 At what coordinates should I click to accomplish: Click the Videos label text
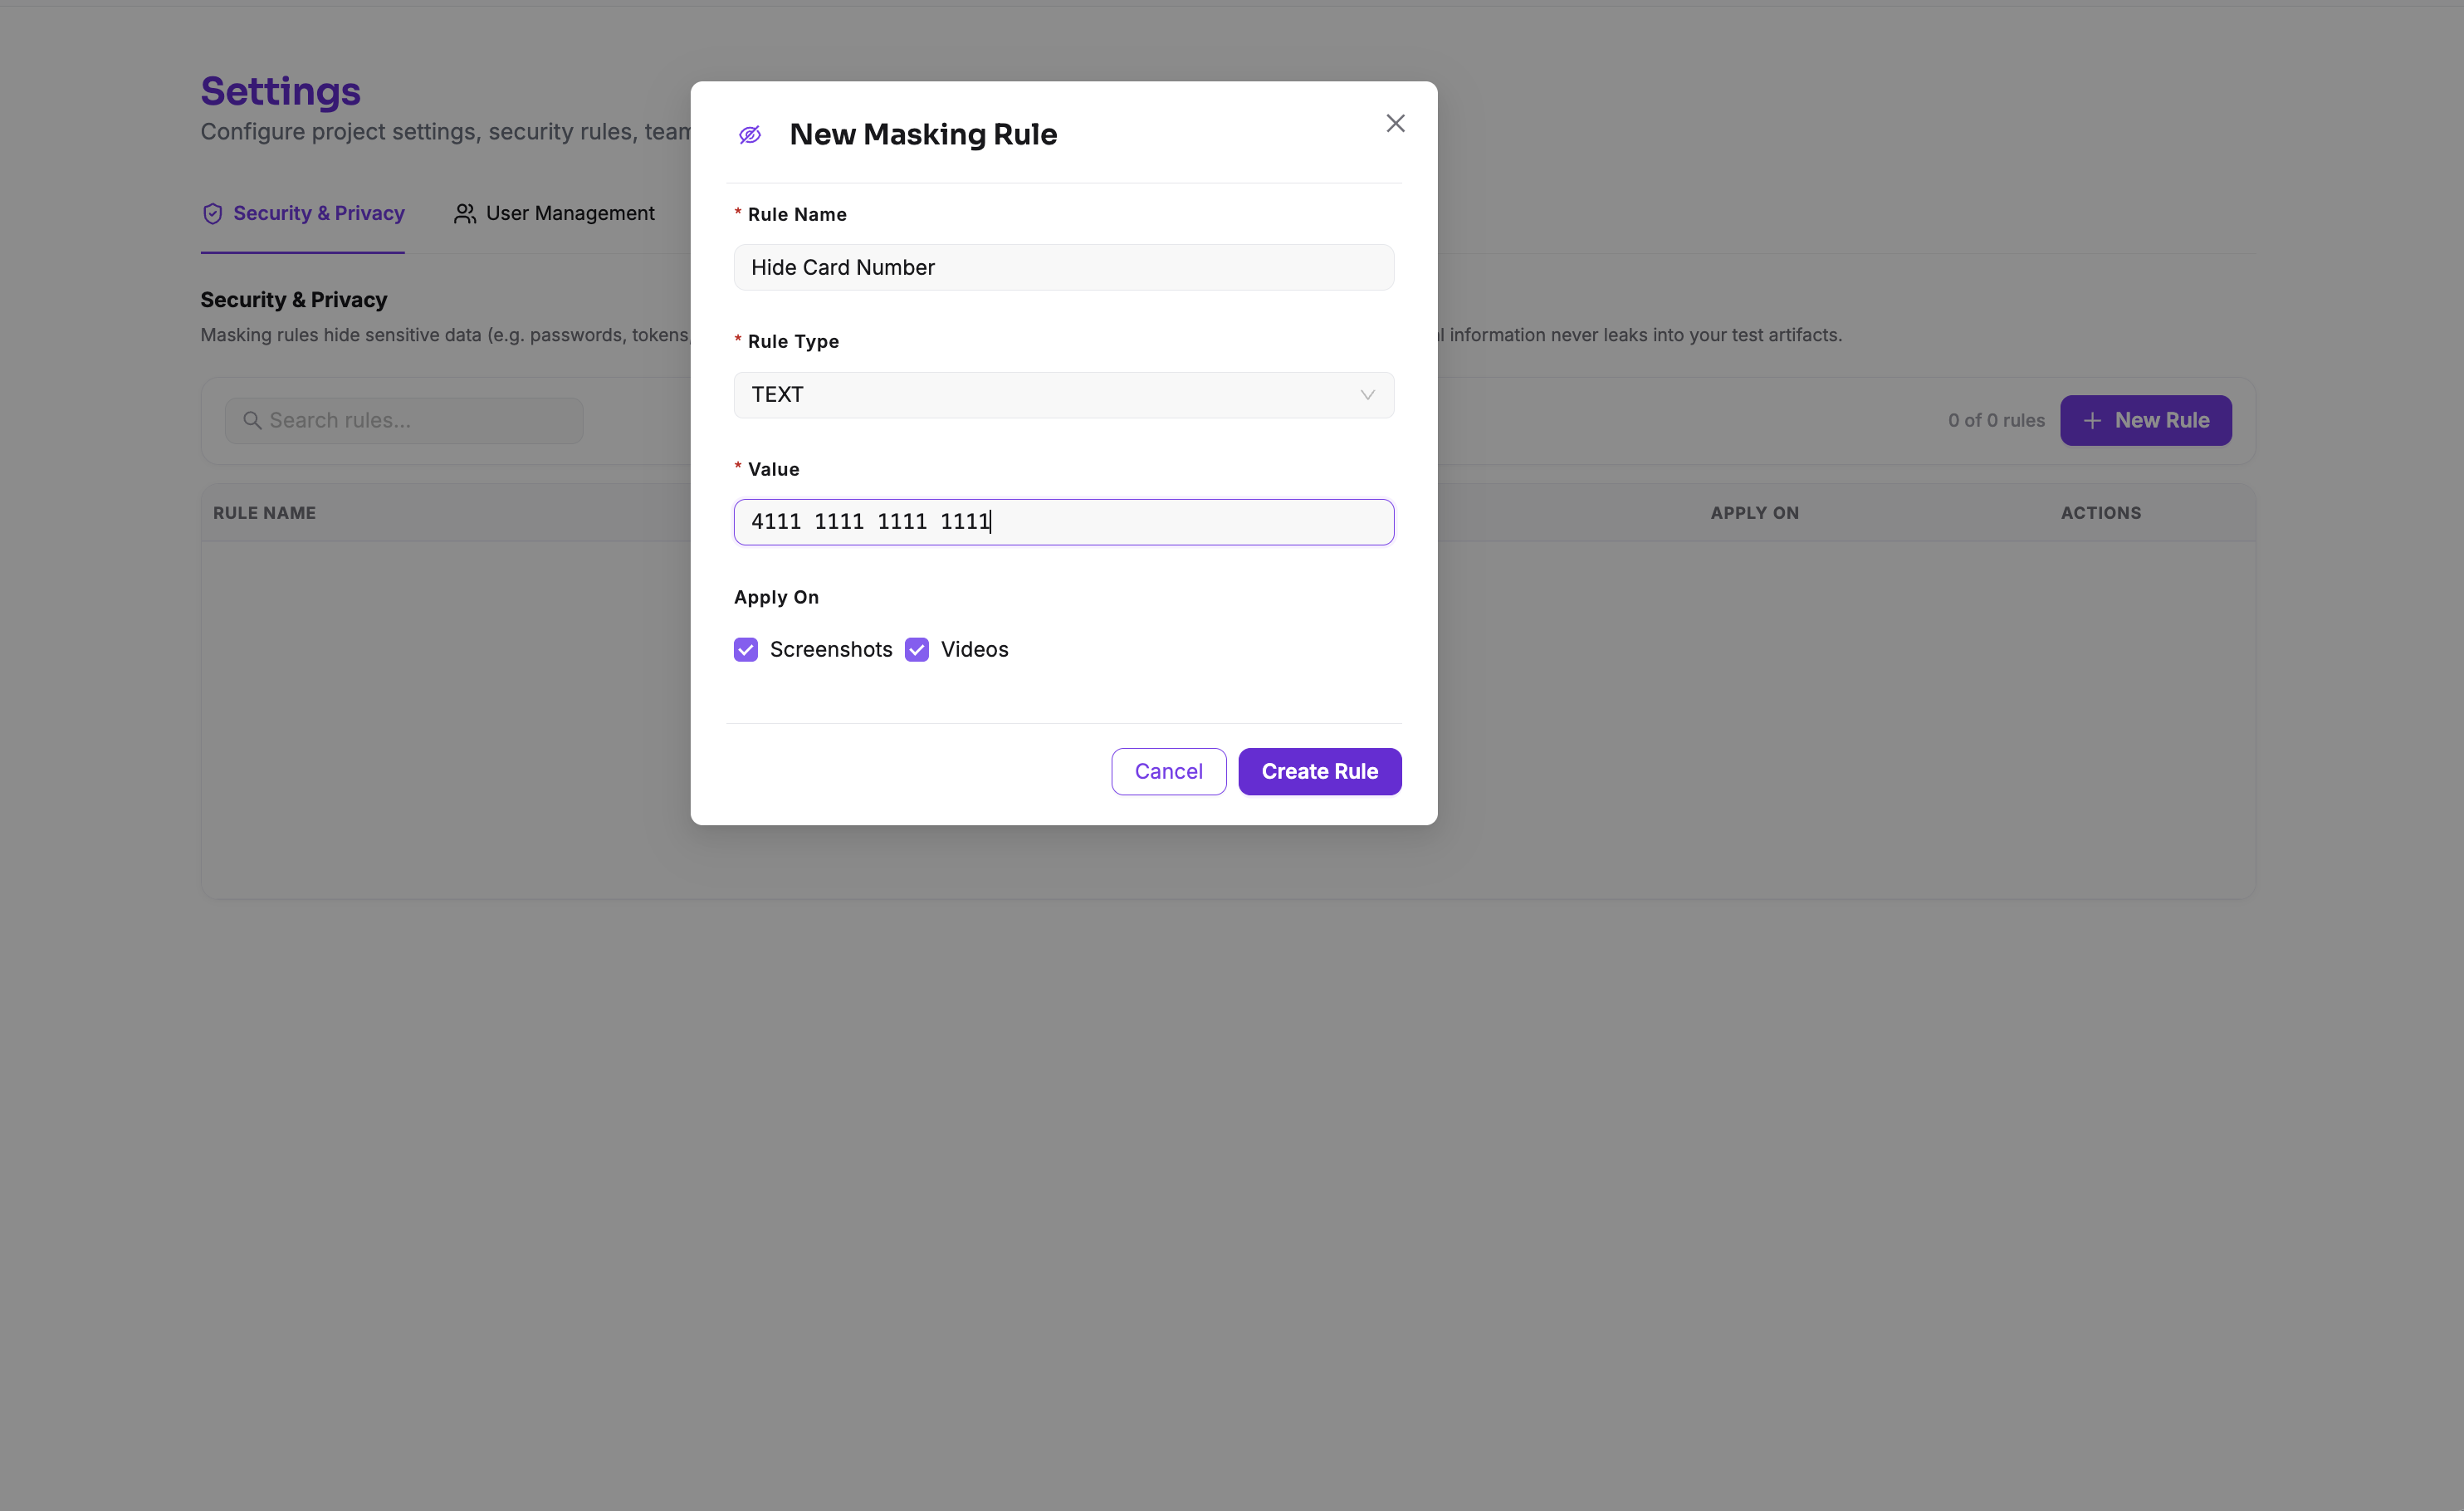tap(974, 650)
